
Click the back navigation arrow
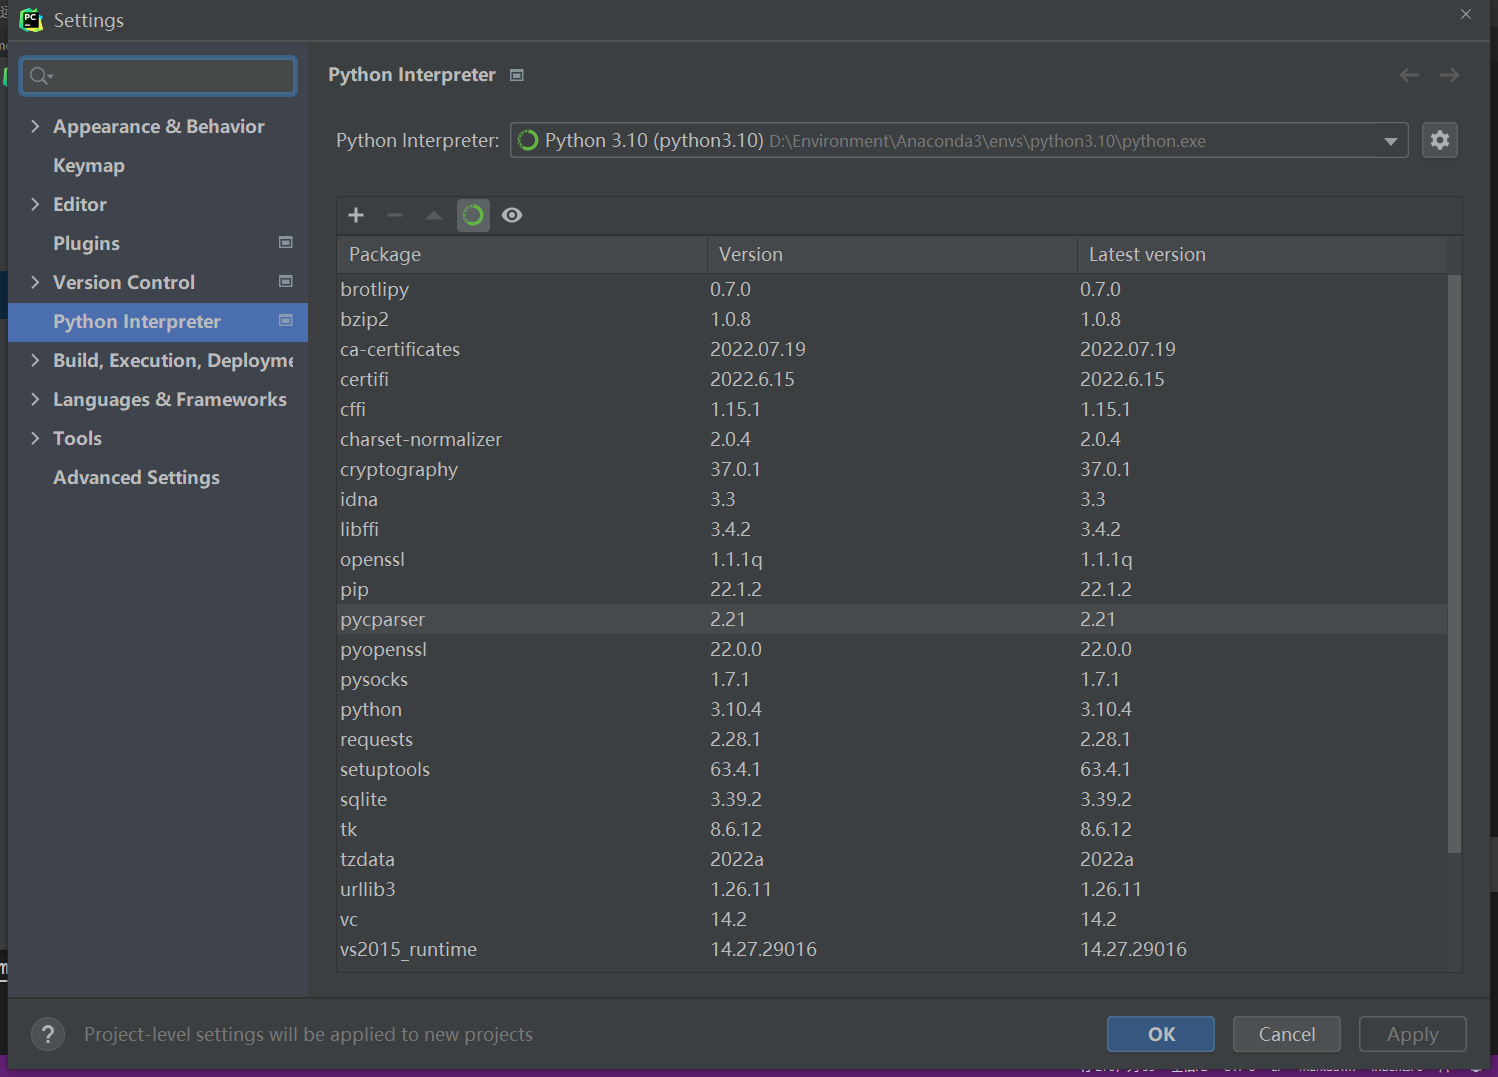click(x=1409, y=75)
